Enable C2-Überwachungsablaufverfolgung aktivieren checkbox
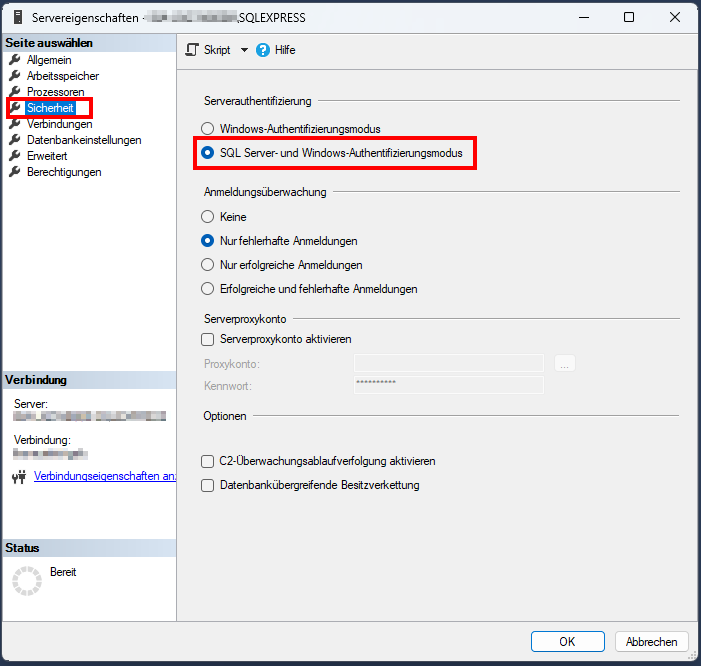 [x=207, y=461]
